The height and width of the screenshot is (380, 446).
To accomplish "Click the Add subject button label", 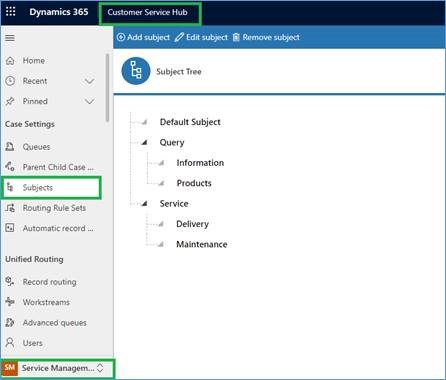I will (x=148, y=37).
